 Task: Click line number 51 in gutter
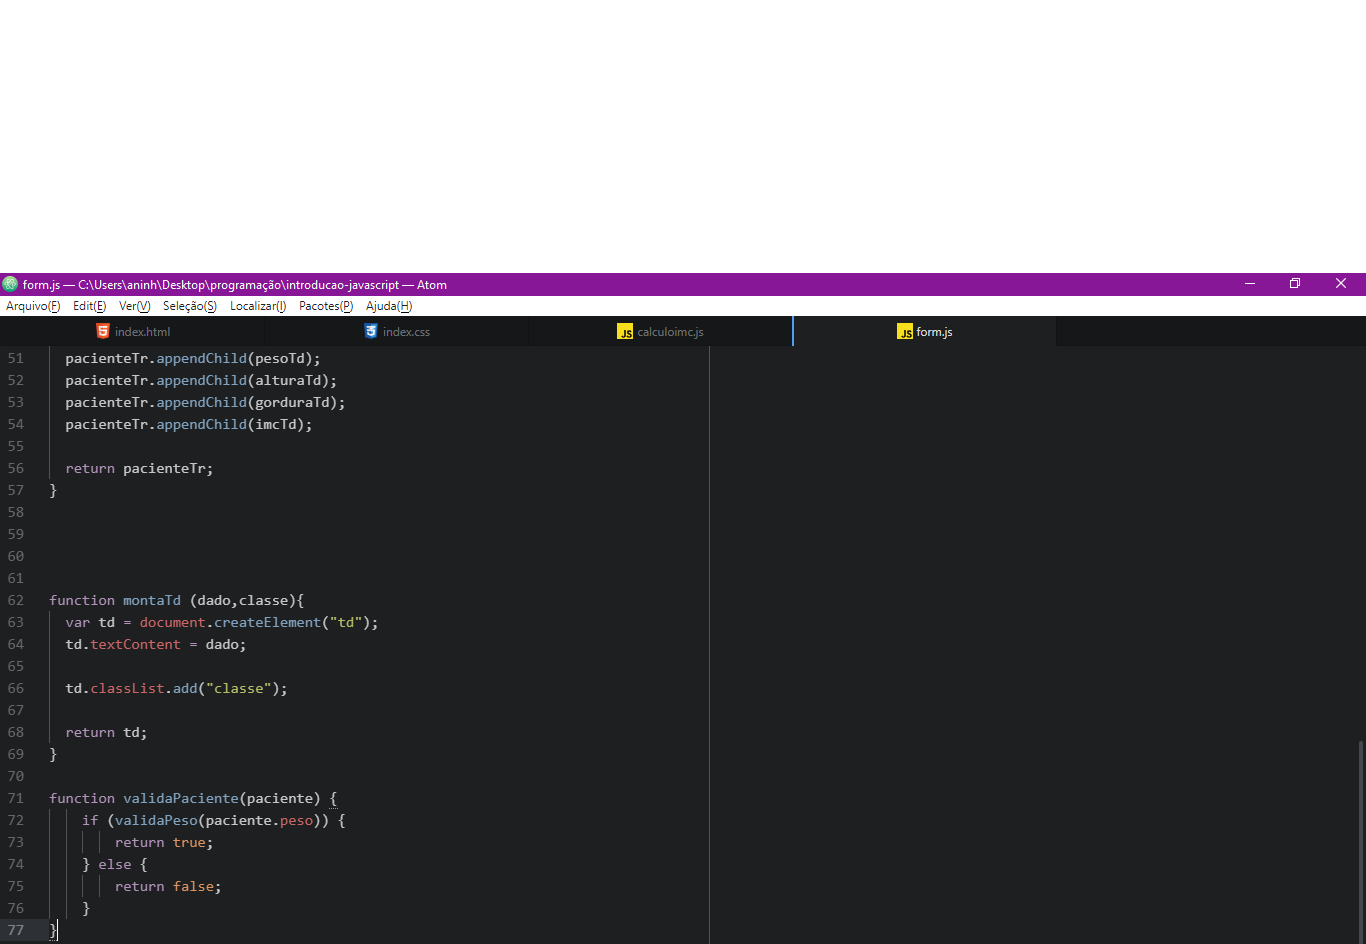tap(16, 358)
